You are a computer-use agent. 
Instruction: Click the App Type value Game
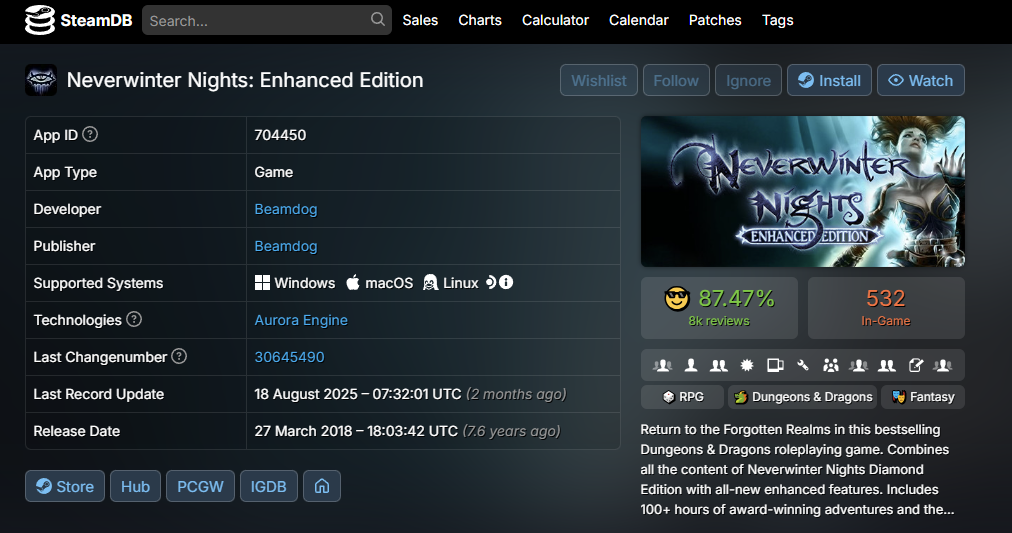[x=274, y=172]
